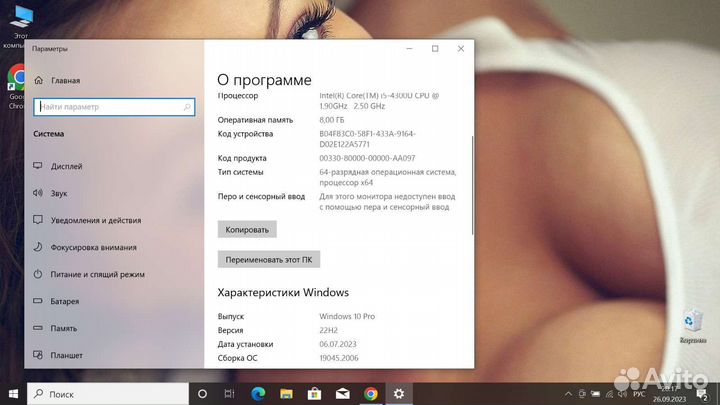Open Google Chrome from the taskbar

point(371,394)
